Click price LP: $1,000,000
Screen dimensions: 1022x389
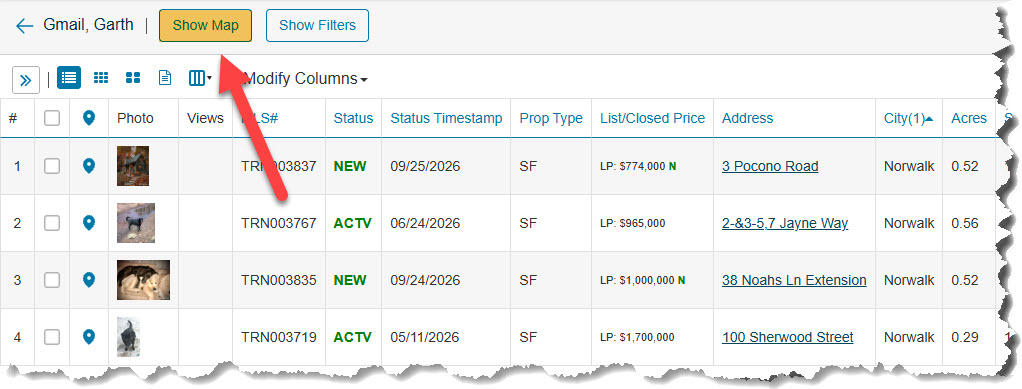(x=637, y=280)
